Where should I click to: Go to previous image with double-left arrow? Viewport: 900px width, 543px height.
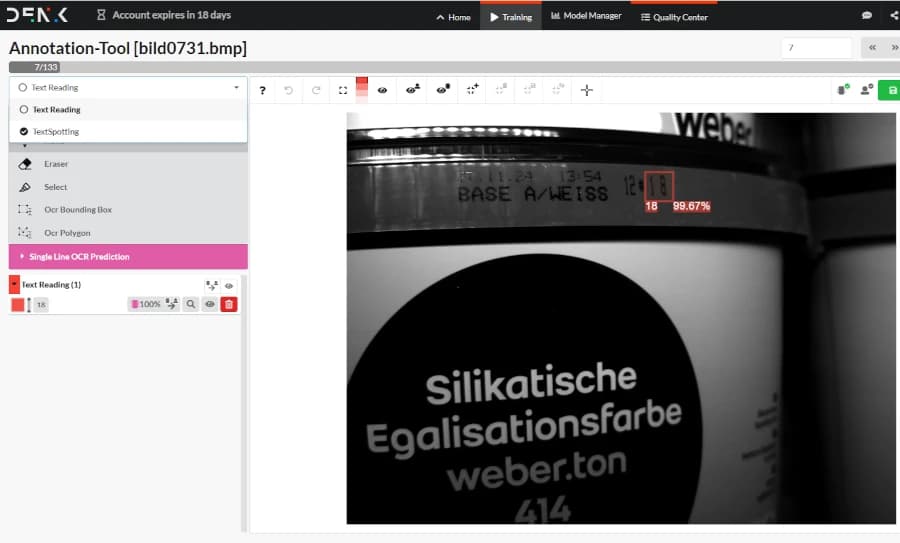872,47
